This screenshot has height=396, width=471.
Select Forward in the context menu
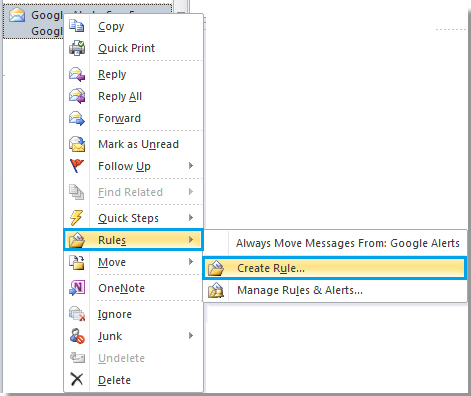pyautogui.click(x=133, y=118)
